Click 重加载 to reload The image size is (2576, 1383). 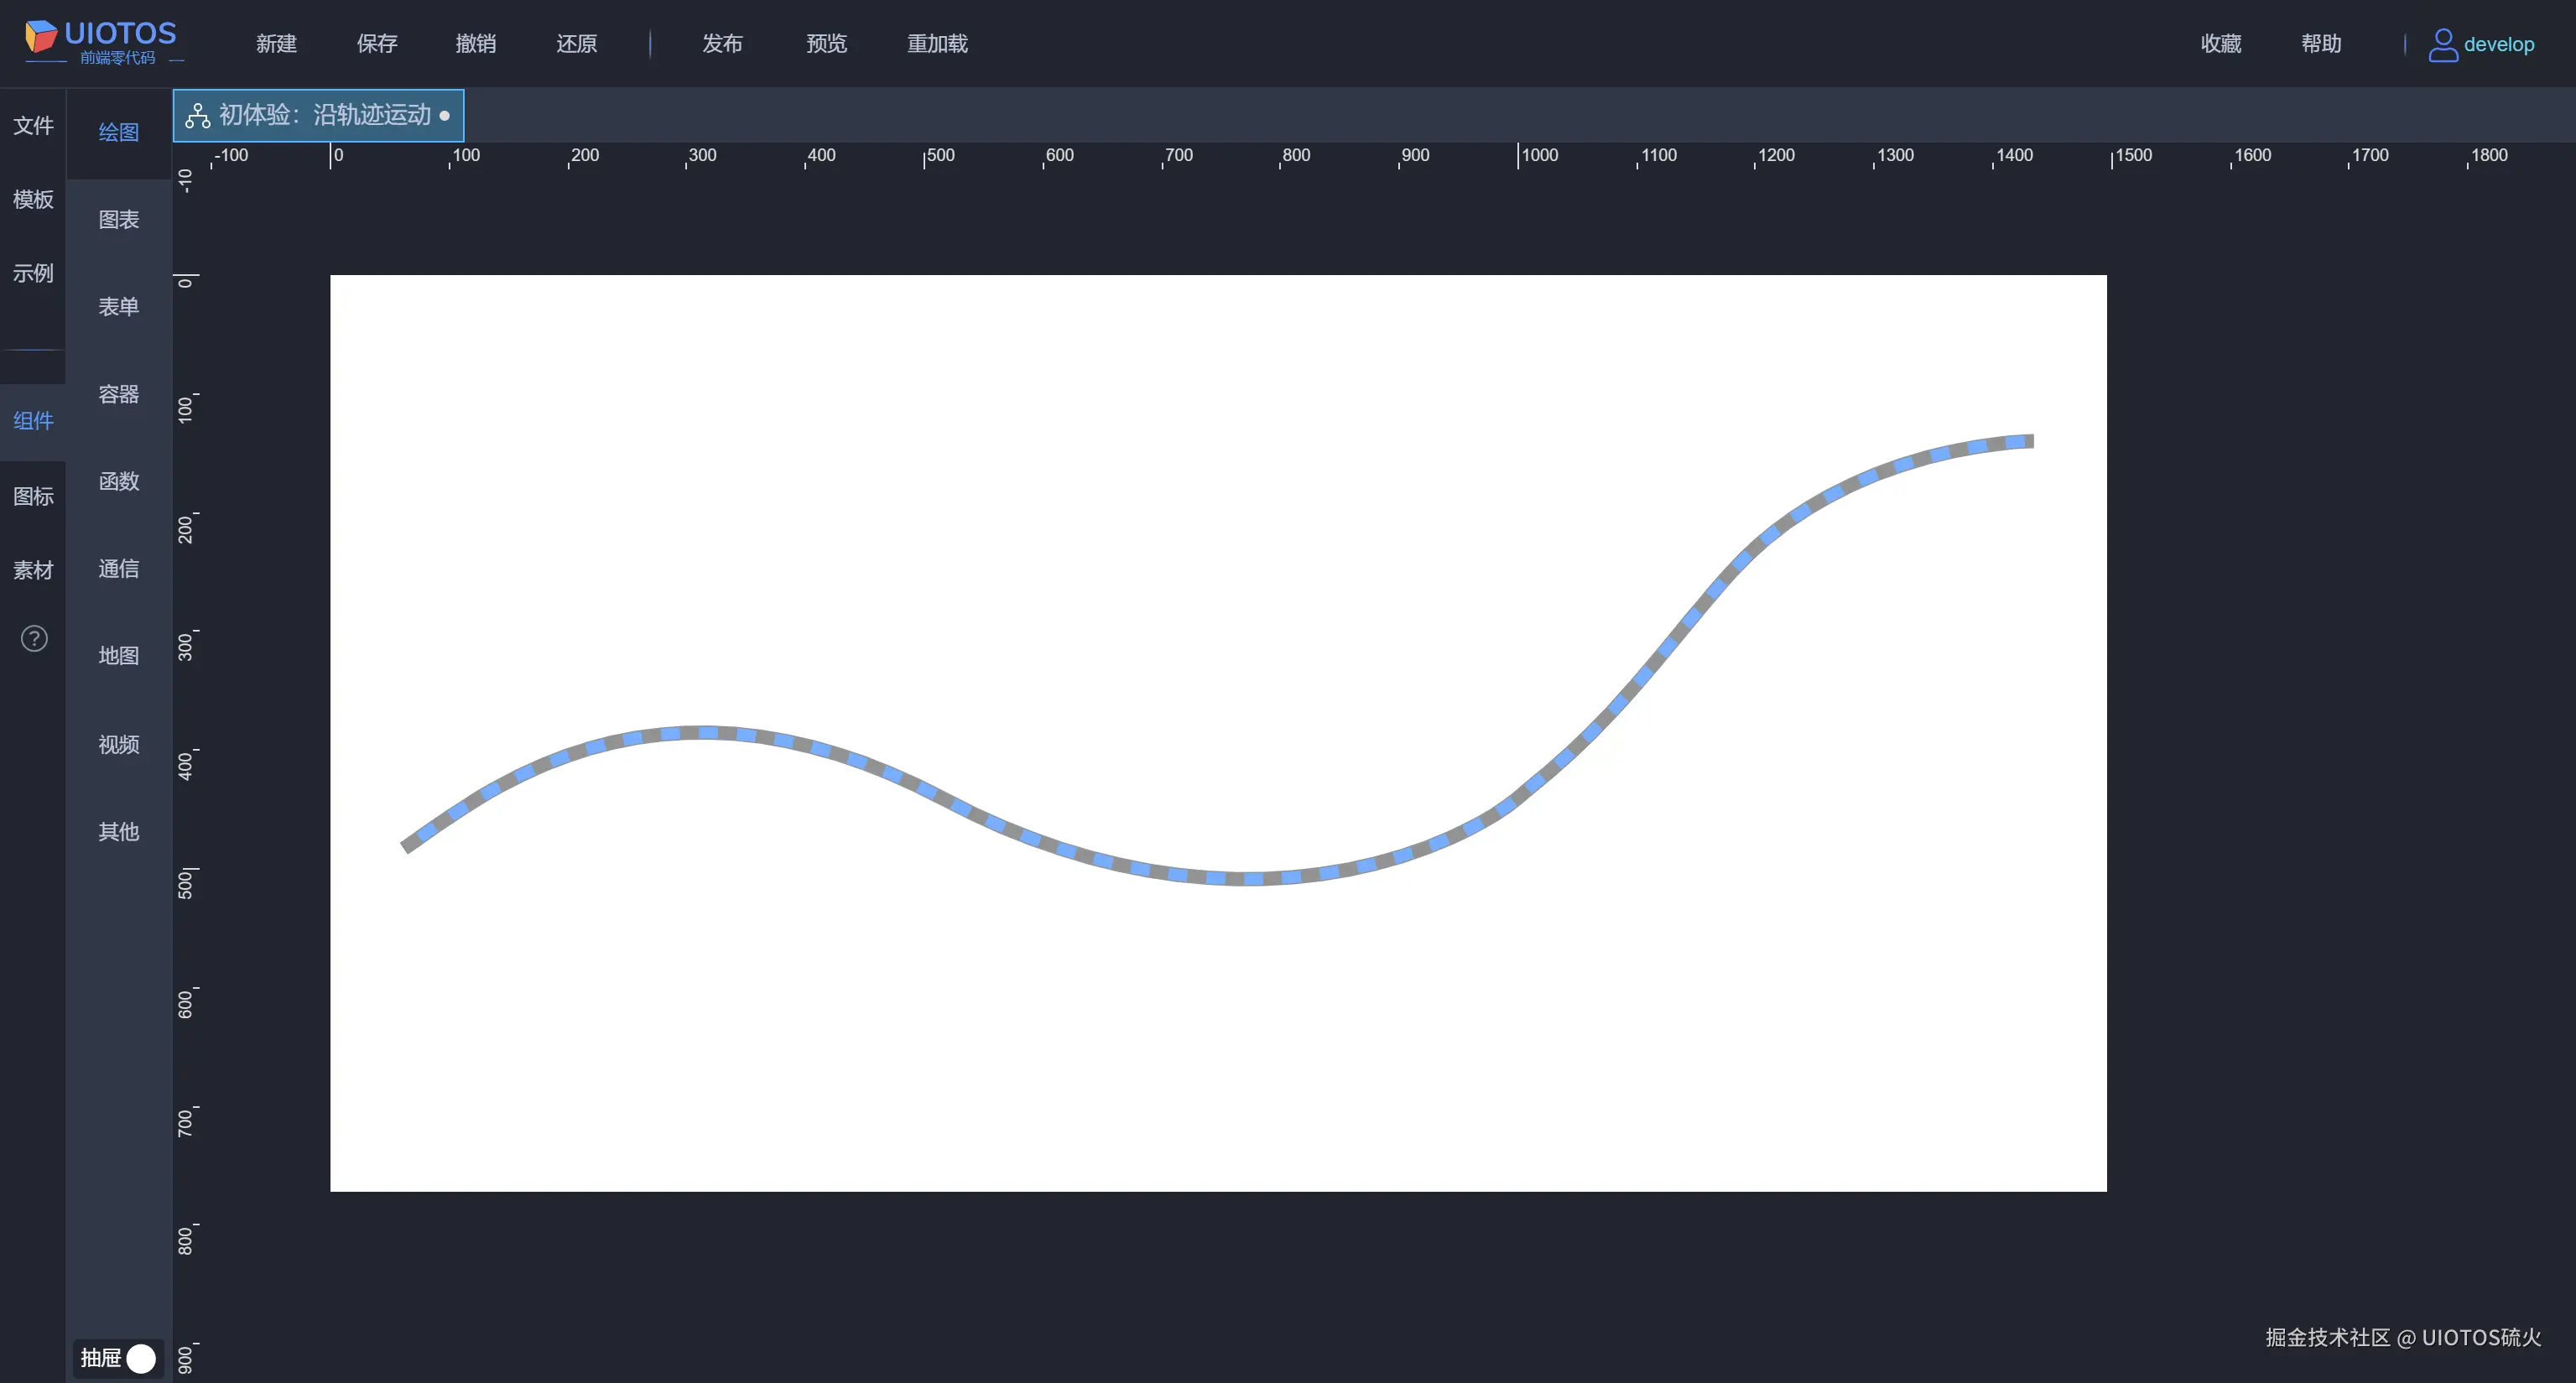click(x=937, y=43)
